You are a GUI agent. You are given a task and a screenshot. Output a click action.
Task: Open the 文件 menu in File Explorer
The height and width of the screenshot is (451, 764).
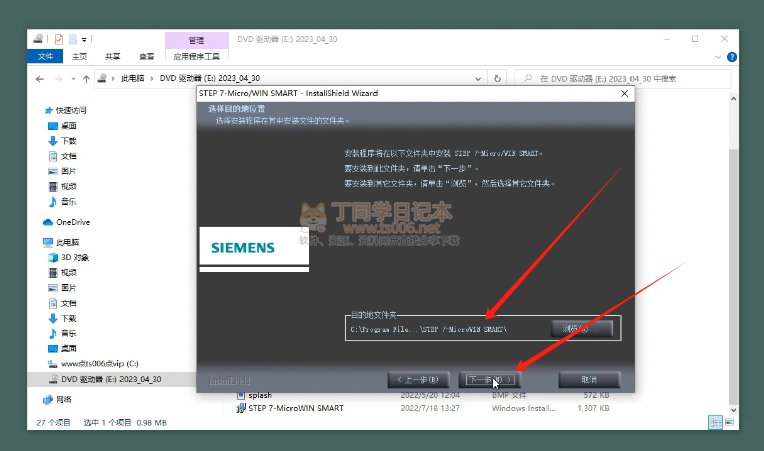45,56
